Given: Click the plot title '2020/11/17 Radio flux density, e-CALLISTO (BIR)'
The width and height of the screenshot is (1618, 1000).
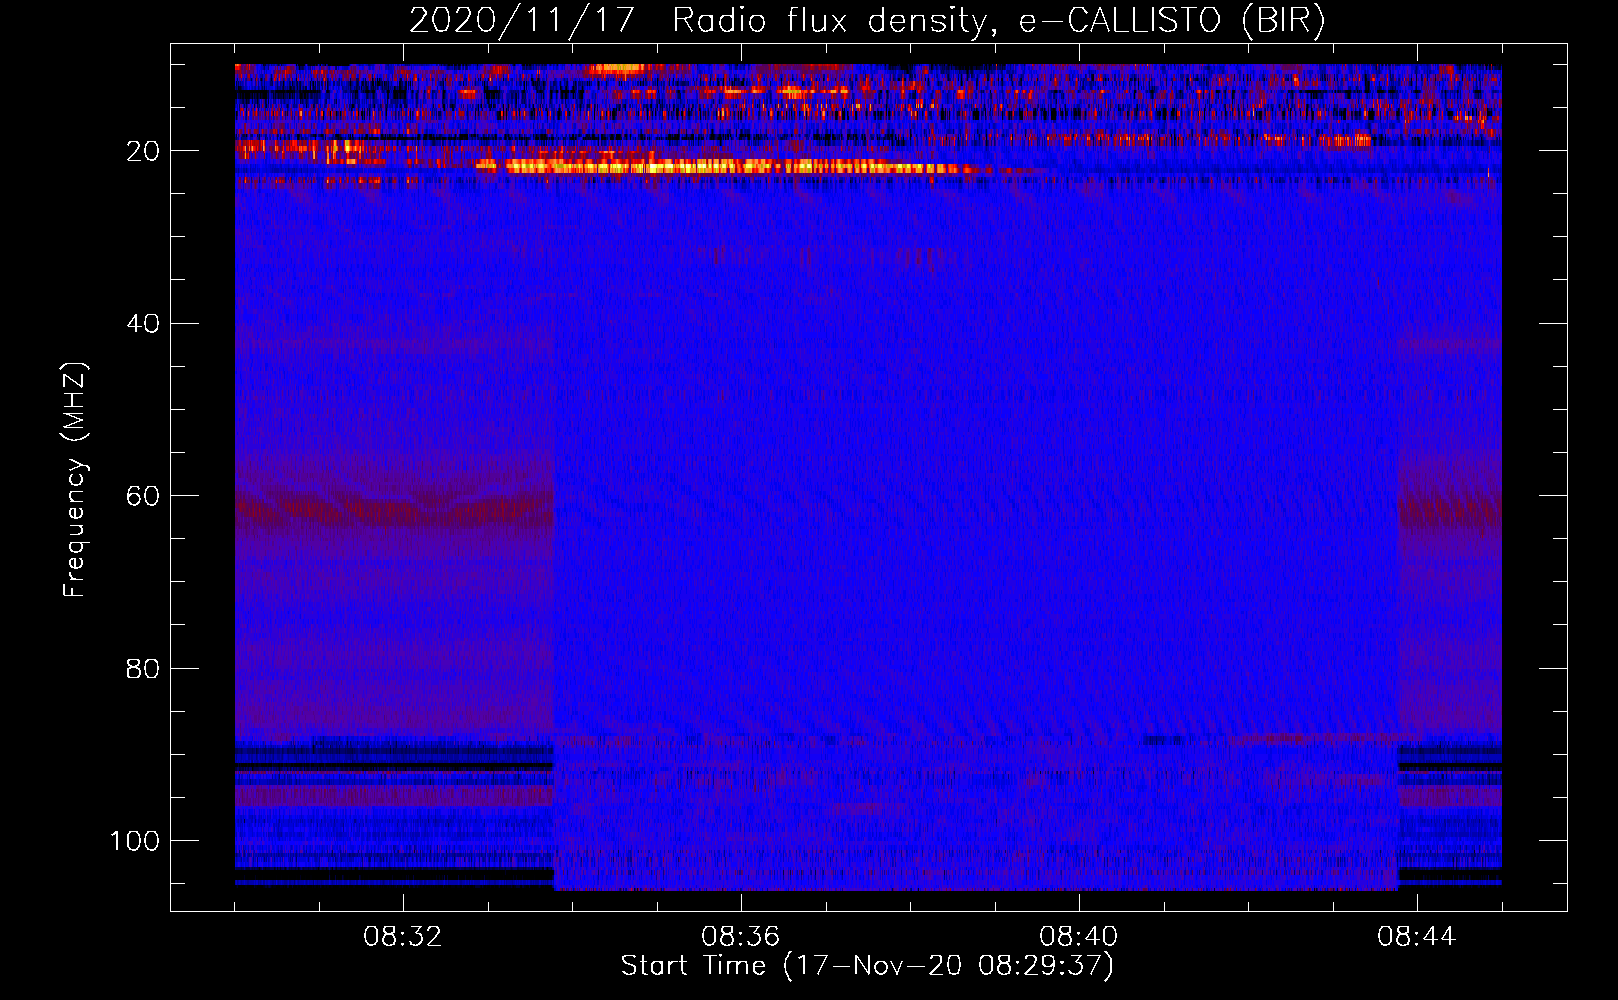Looking at the screenshot, I should tap(867, 20).
